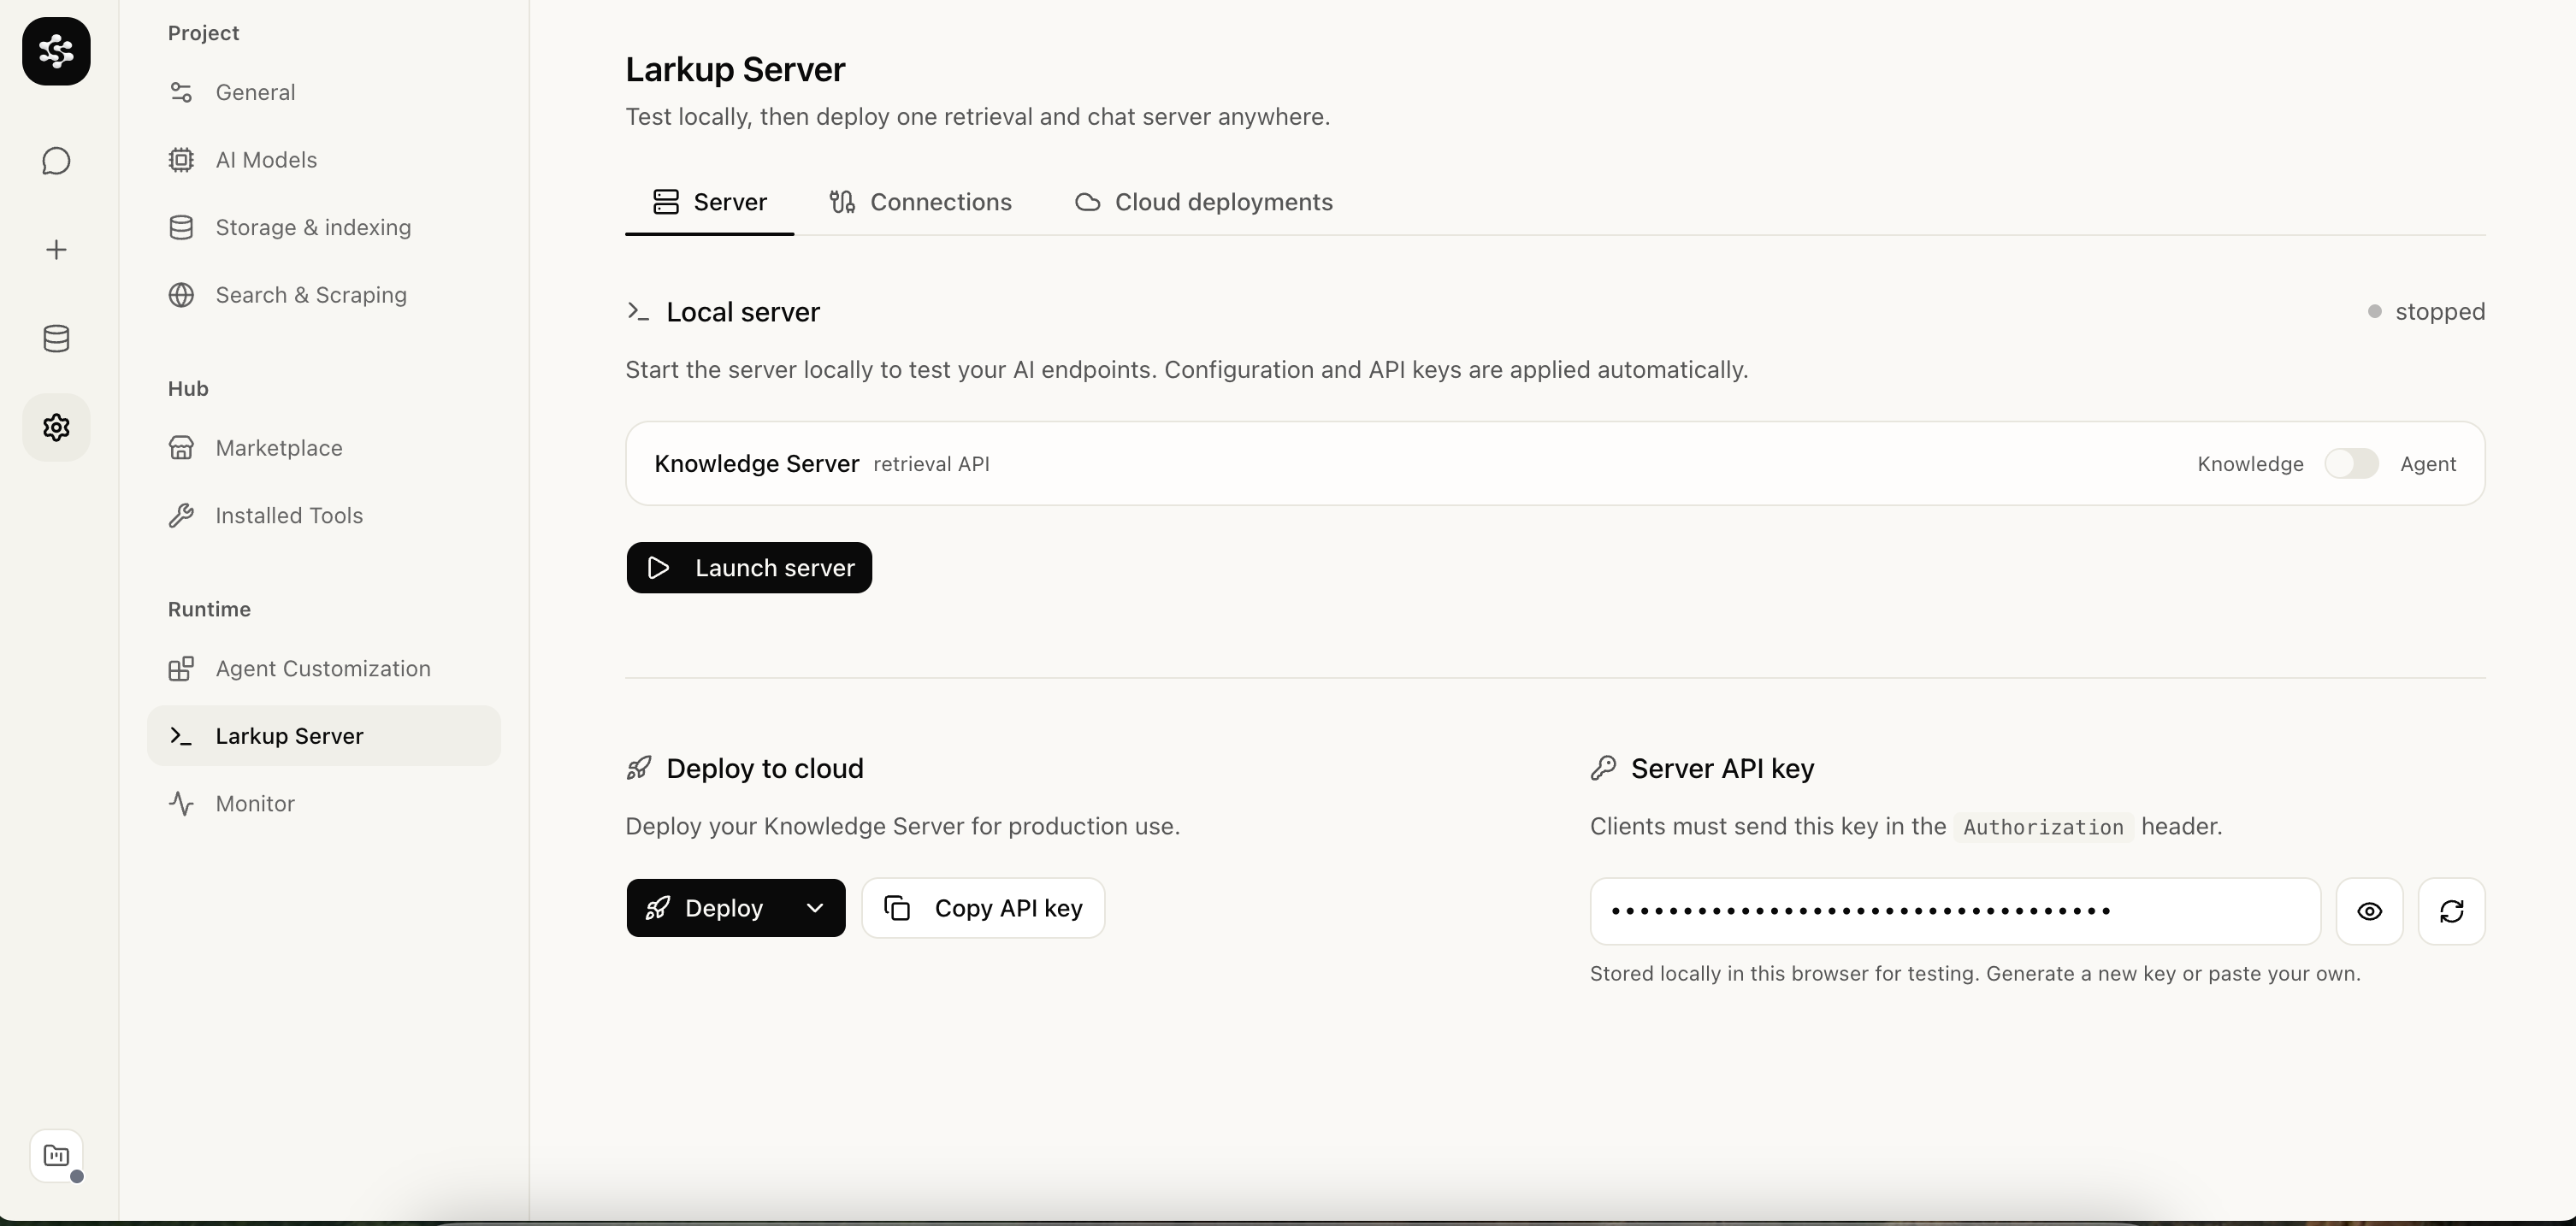2576x1226 pixels.
Task: Click the Deploy button
Action: [x=707, y=908]
